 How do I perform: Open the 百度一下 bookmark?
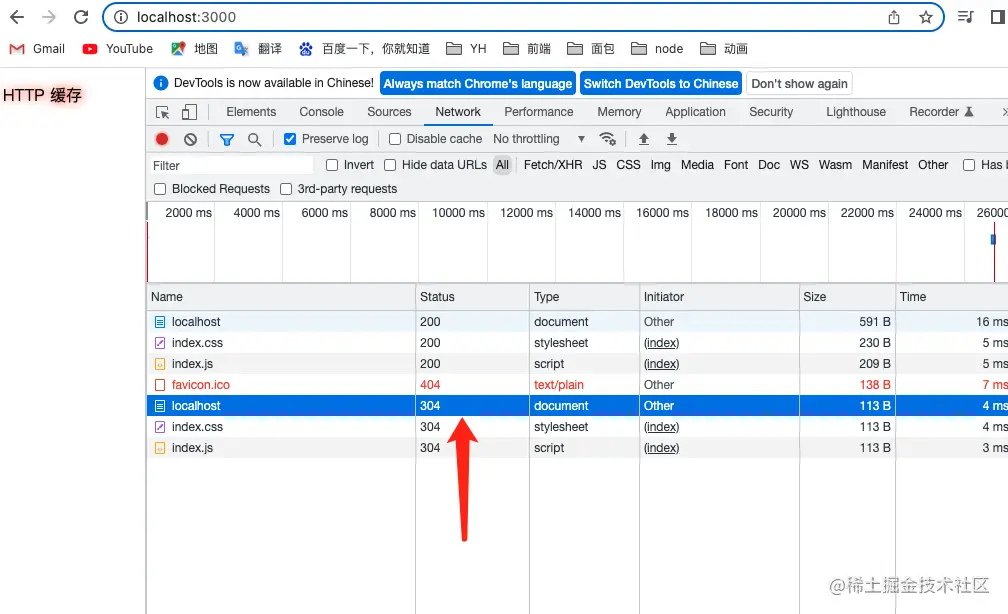[364, 49]
